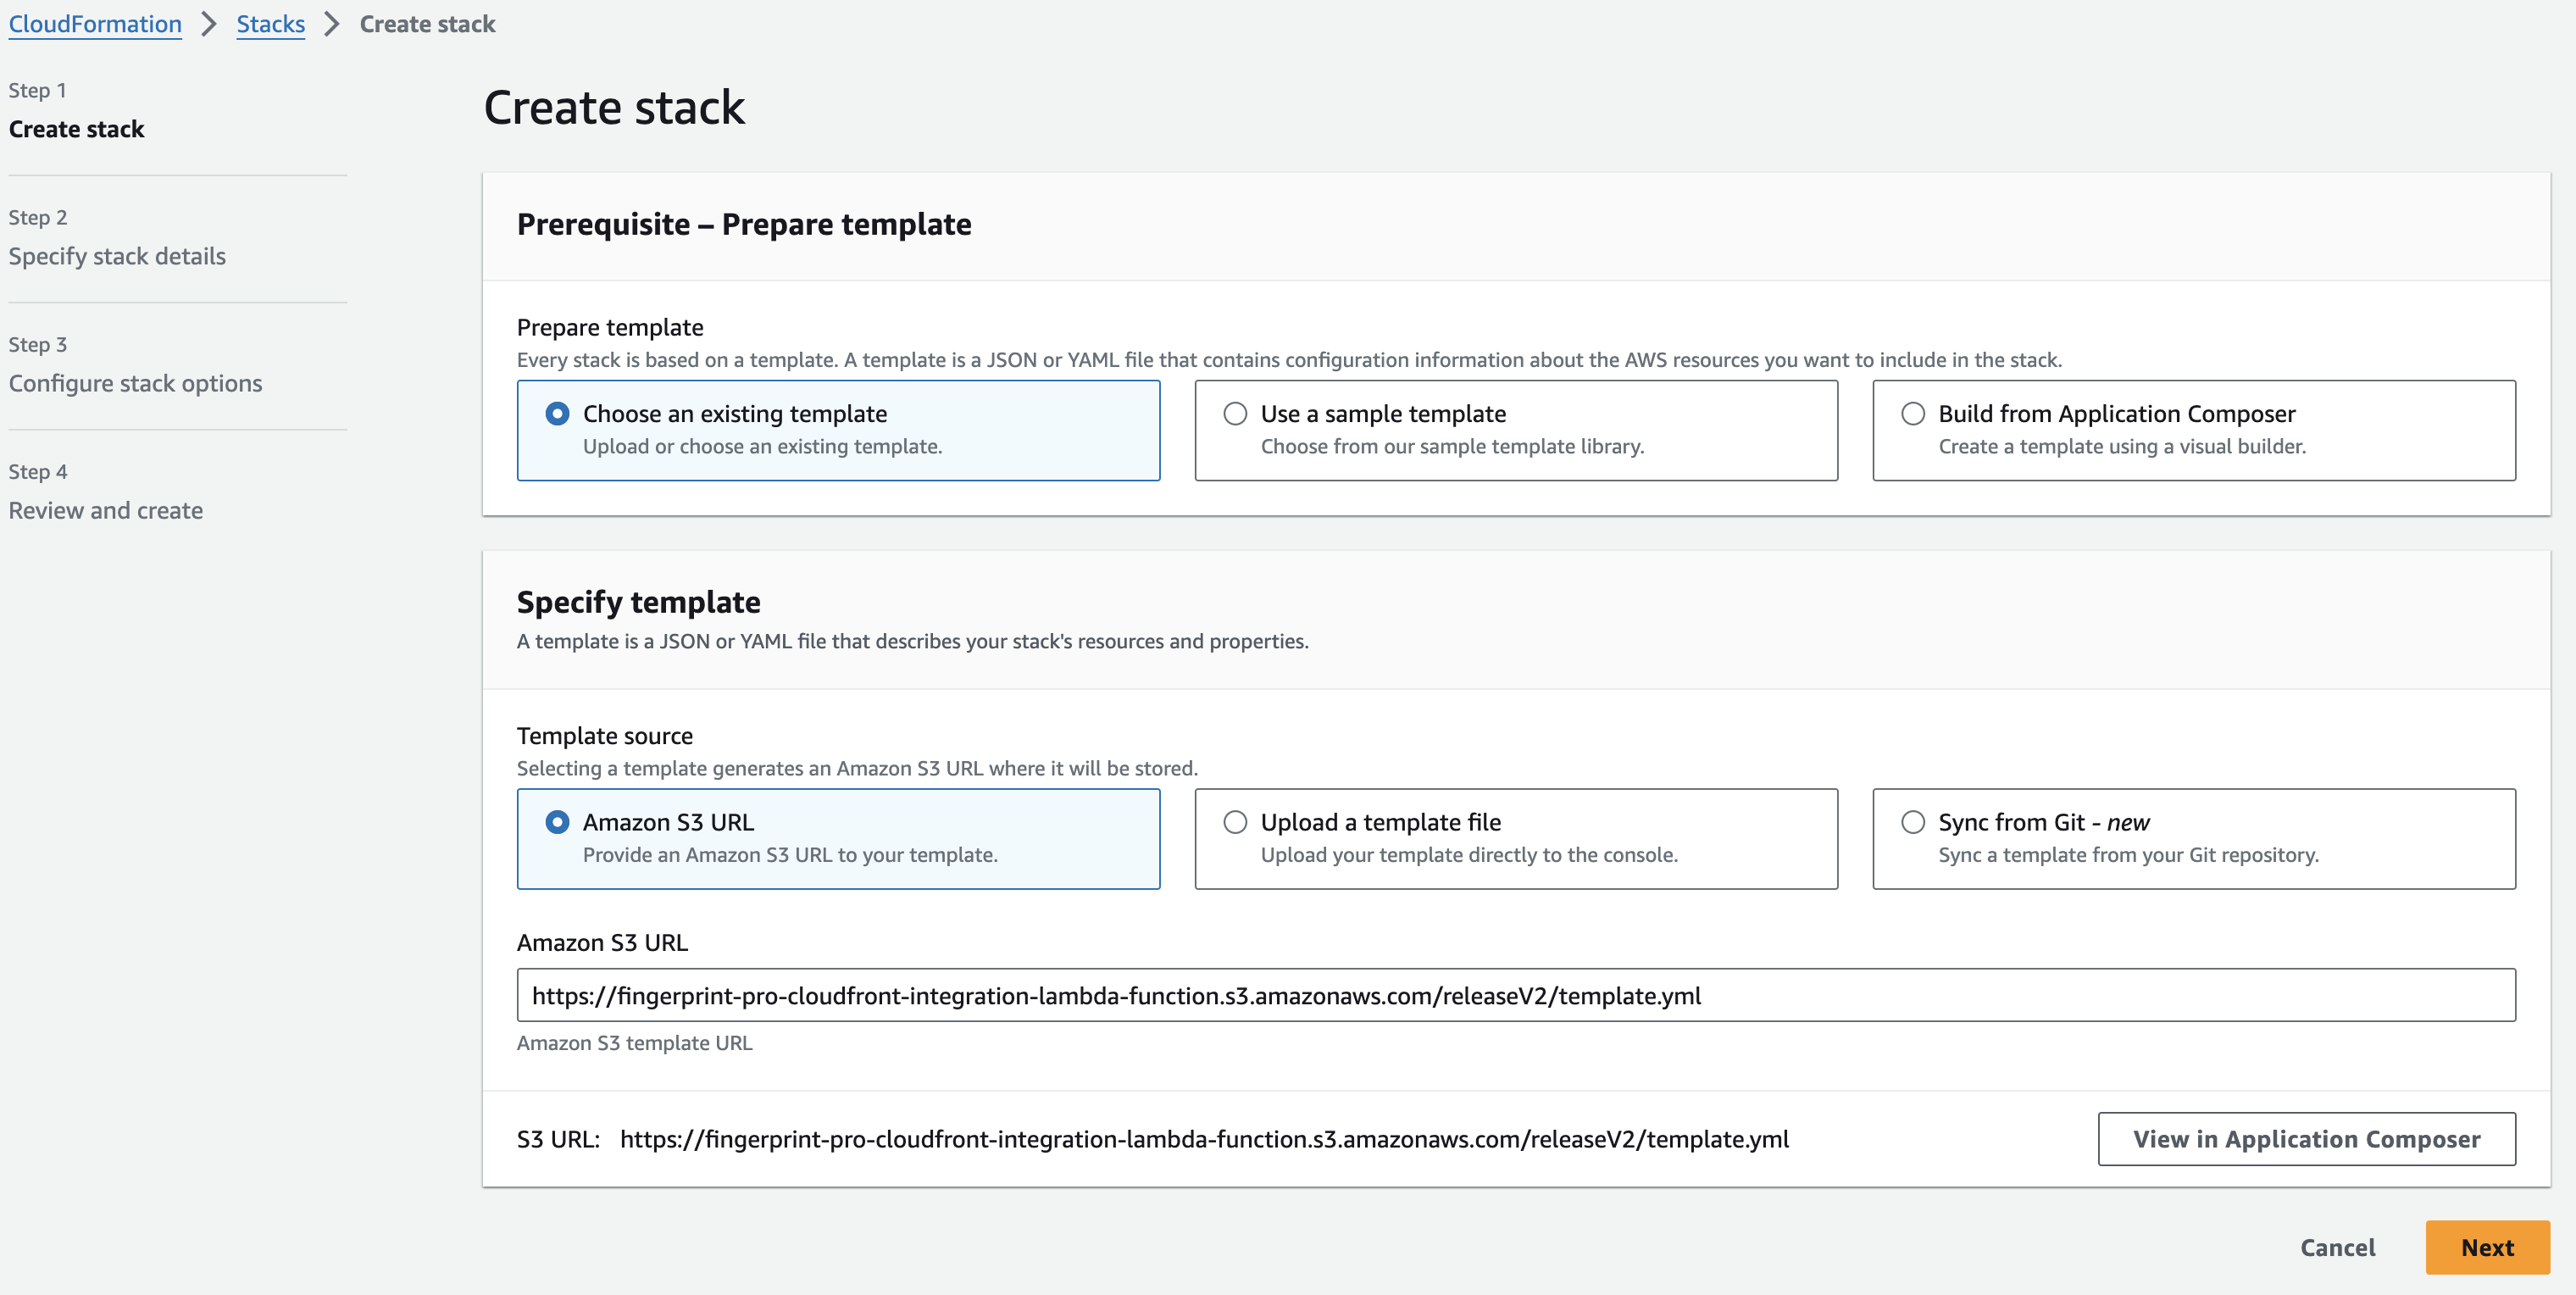Image resolution: width=2576 pixels, height=1295 pixels.
Task: Open the CloudFormation breadcrumb link
Action: (x=94, y=23)
